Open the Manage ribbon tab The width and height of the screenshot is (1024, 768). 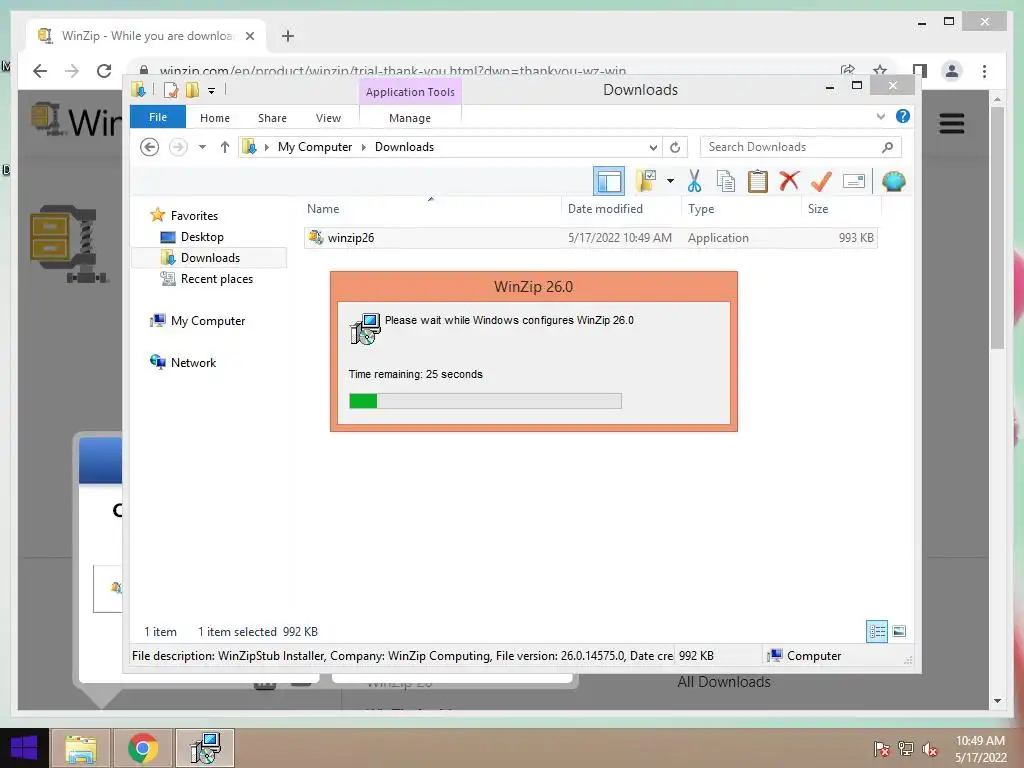409,118
